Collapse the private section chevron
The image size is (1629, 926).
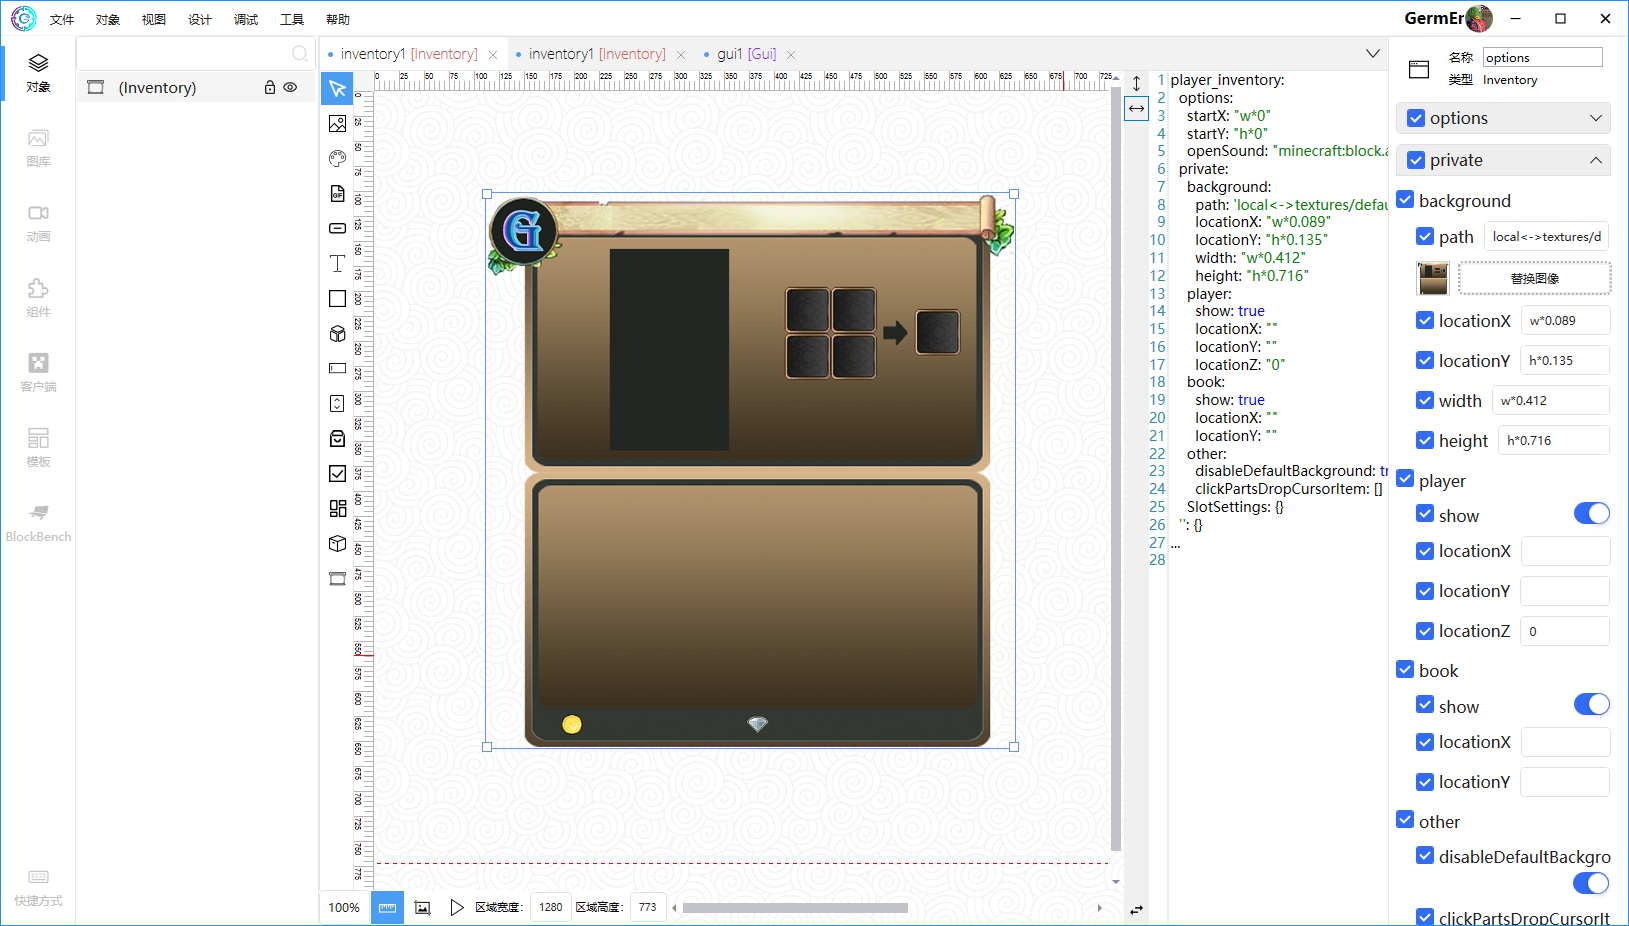(1595, 160)
